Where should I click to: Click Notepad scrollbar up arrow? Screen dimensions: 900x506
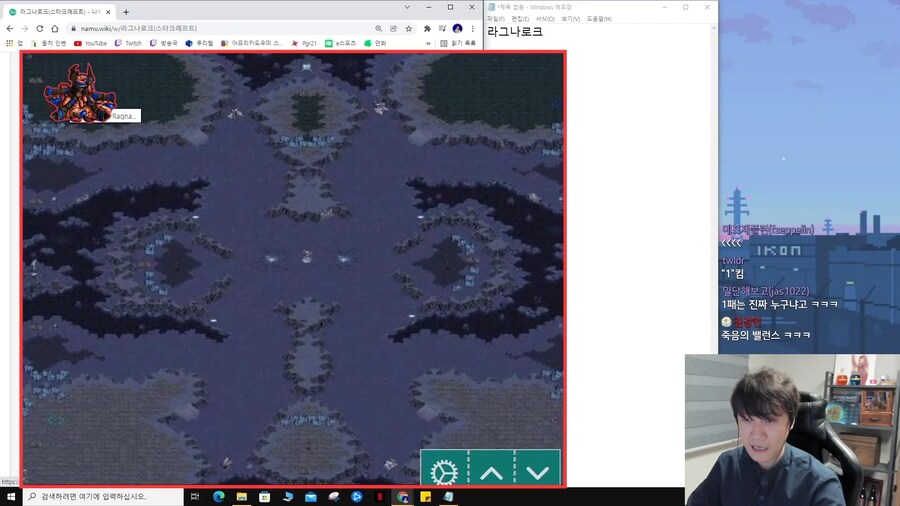pos(713,28)
